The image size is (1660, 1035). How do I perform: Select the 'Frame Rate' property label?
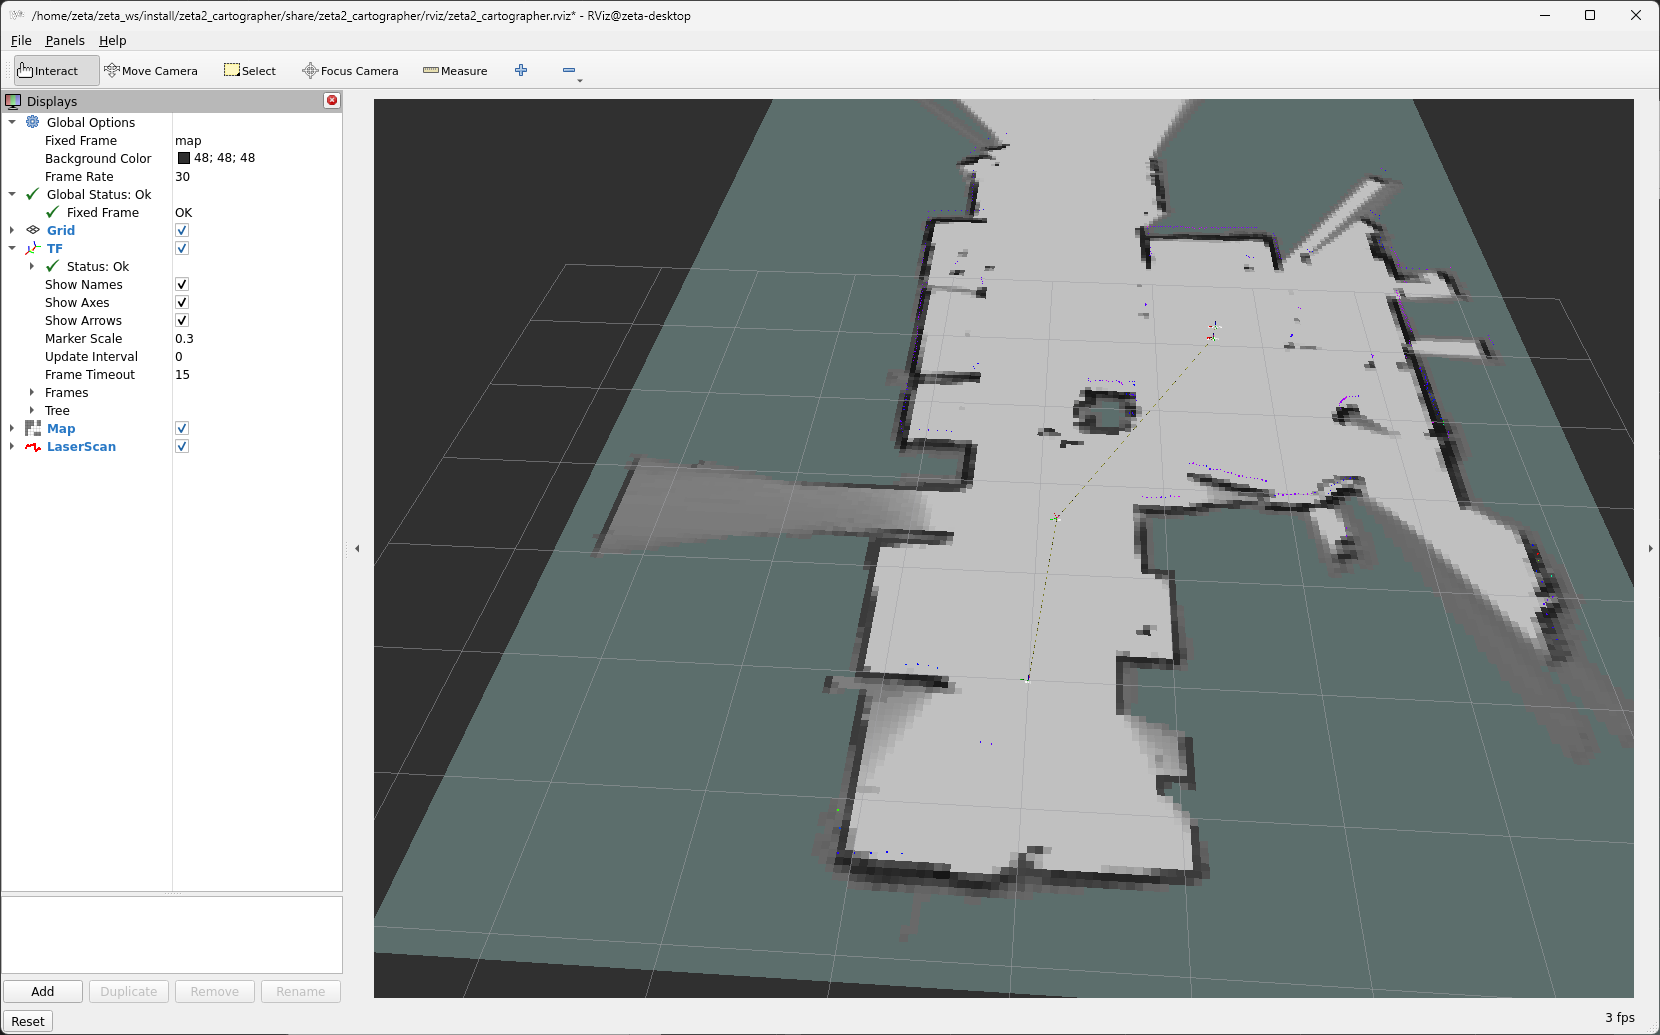[x=79, y=176]
